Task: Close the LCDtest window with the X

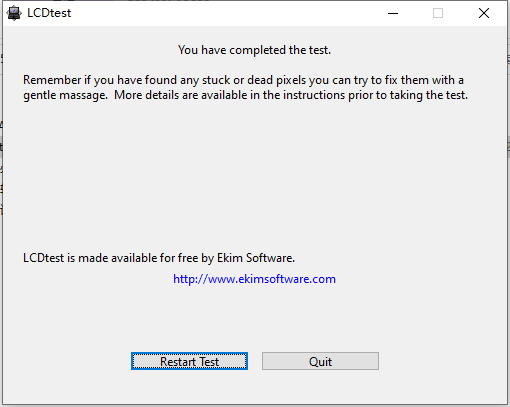Action: (484, 13)
